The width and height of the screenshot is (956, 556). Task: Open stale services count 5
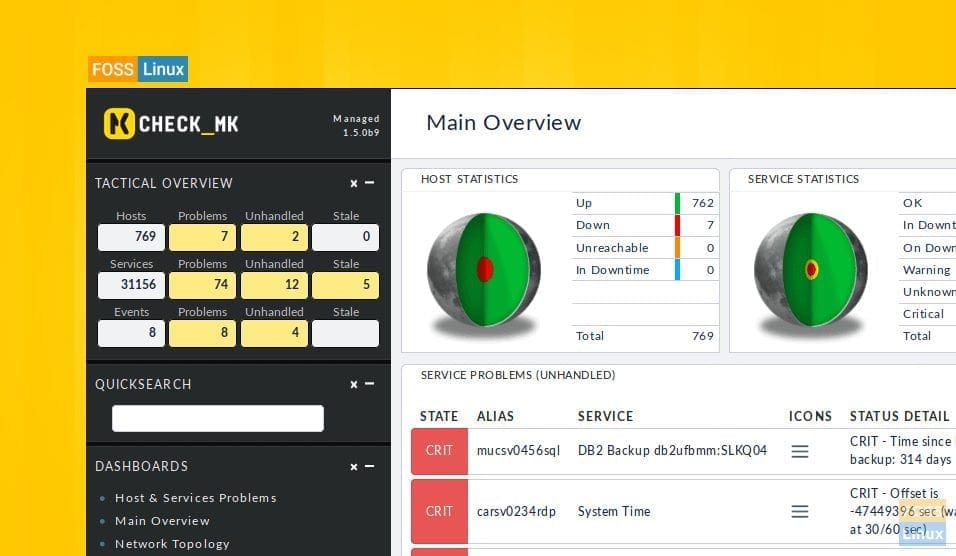click(345, 285)
